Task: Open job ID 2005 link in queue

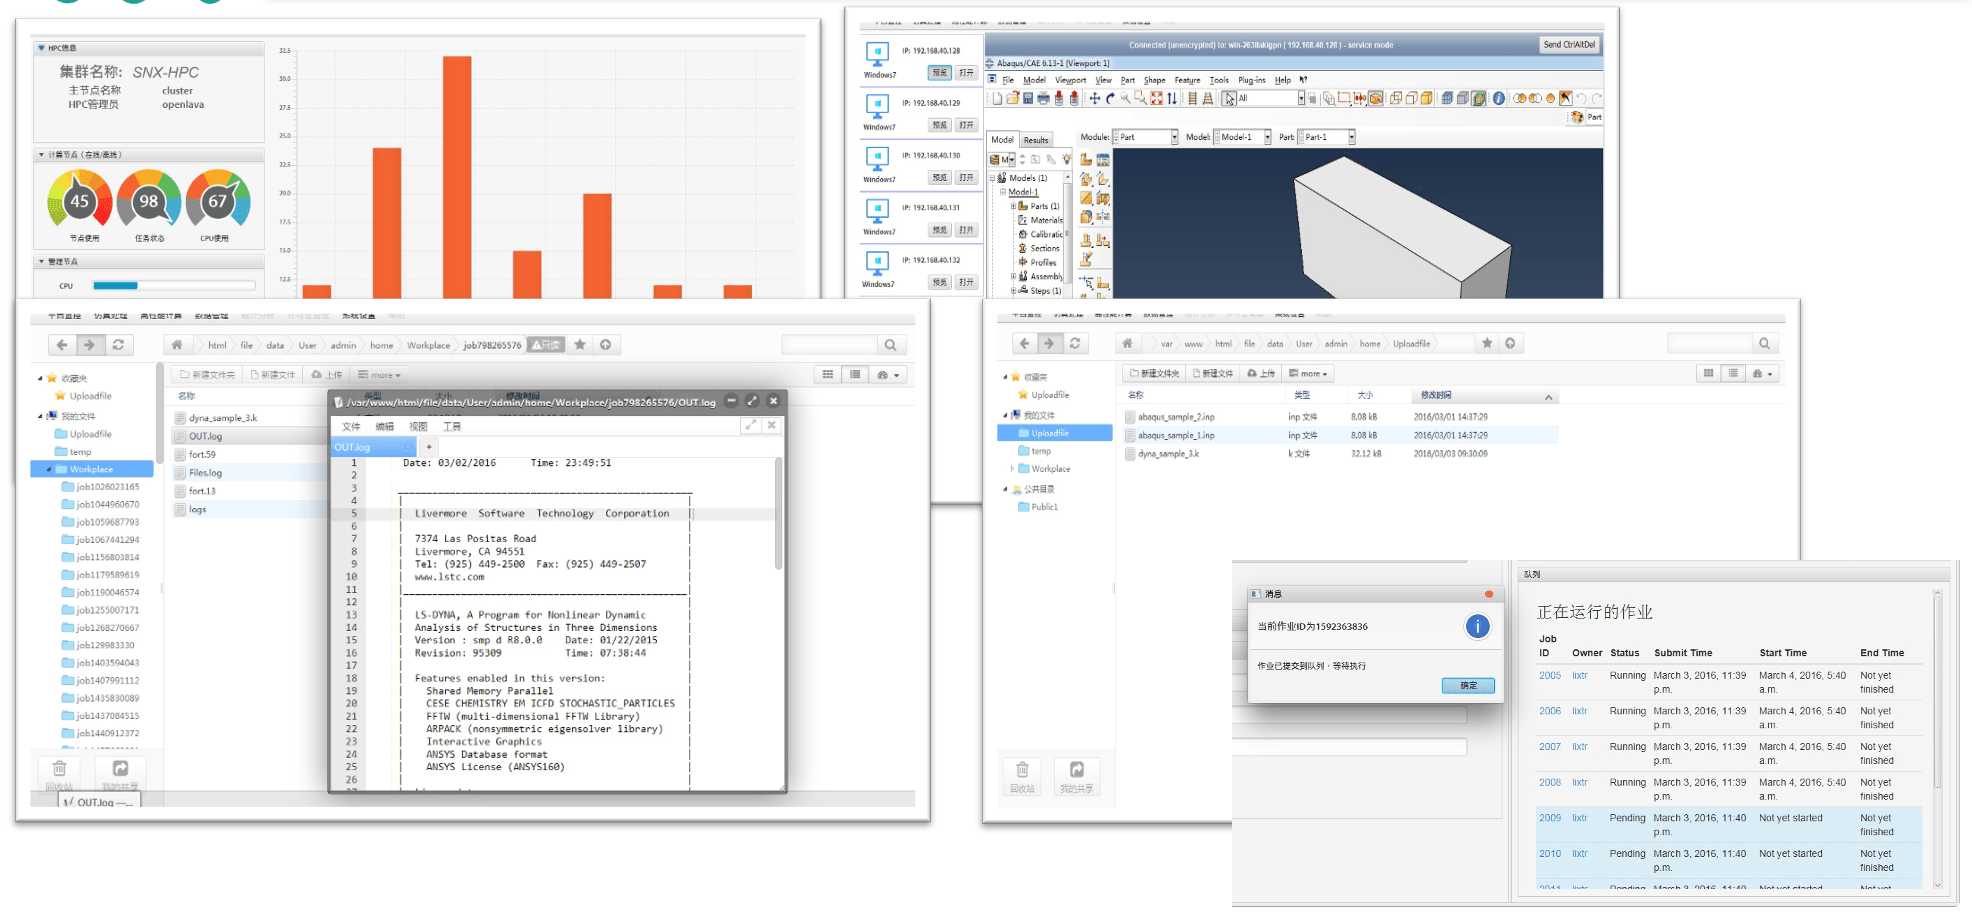Action: point(1549,675)
